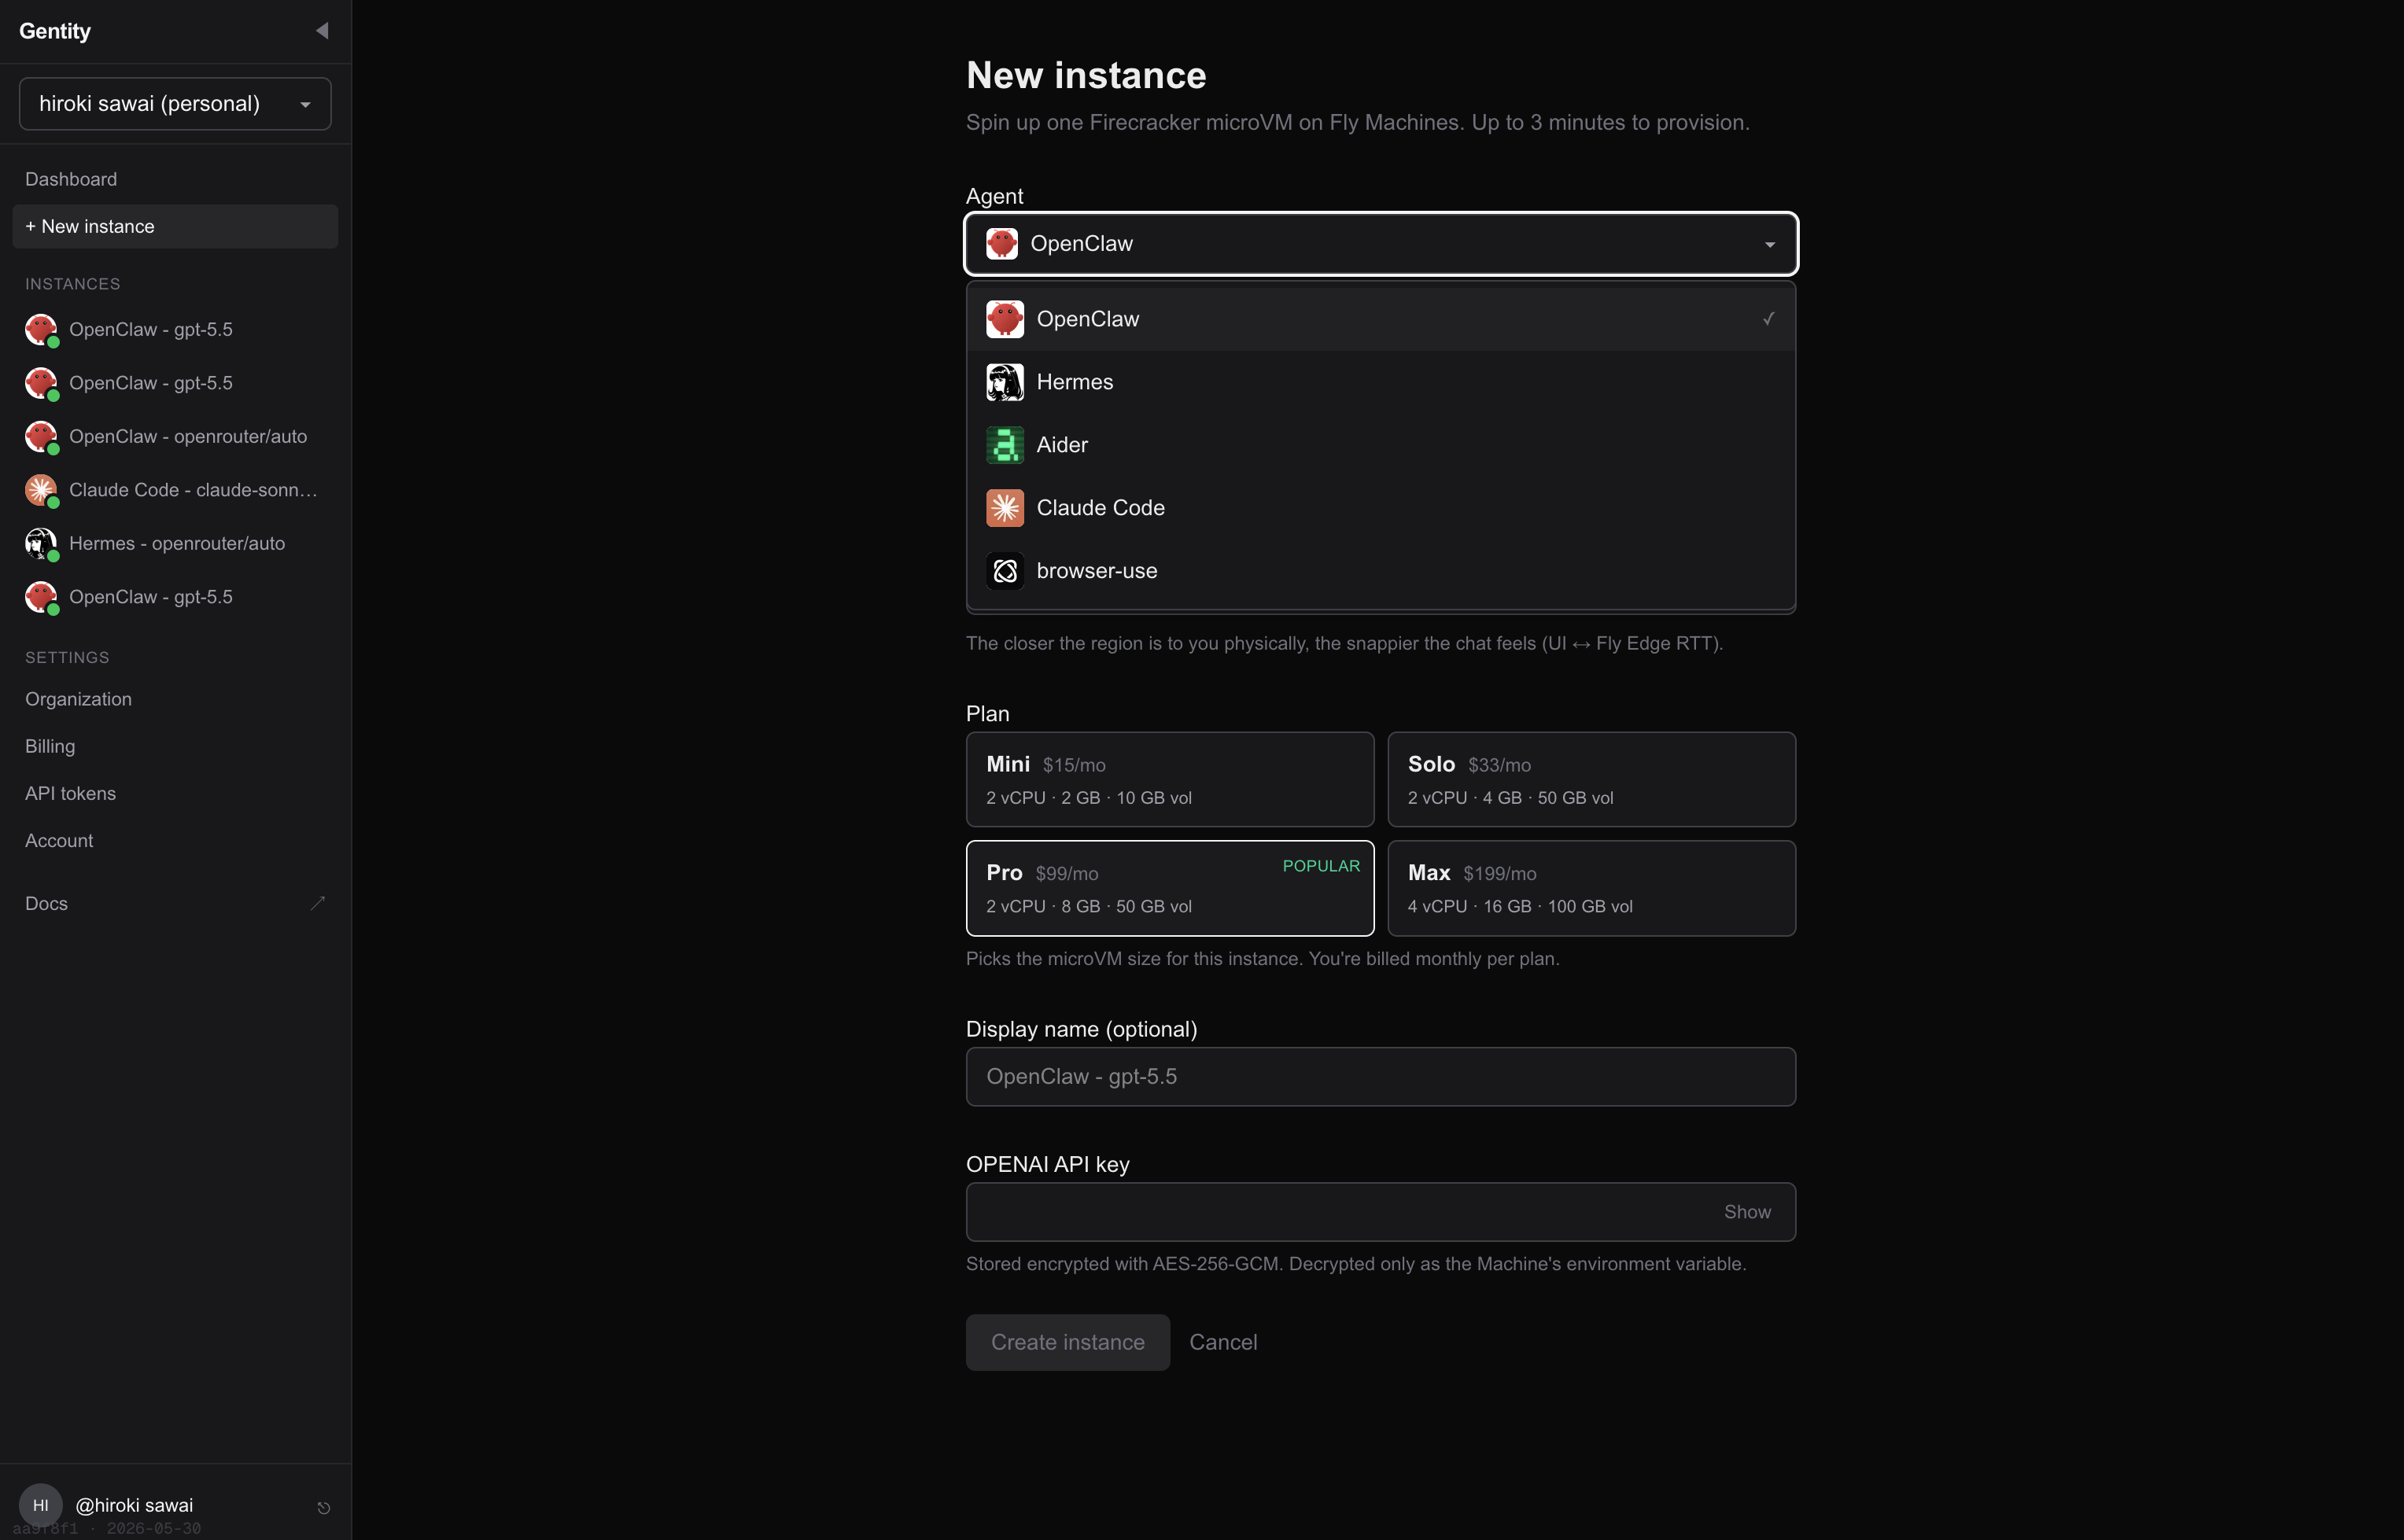Click the external-link arrow next to Docs

pyautogui.click(x=318, y=903)
